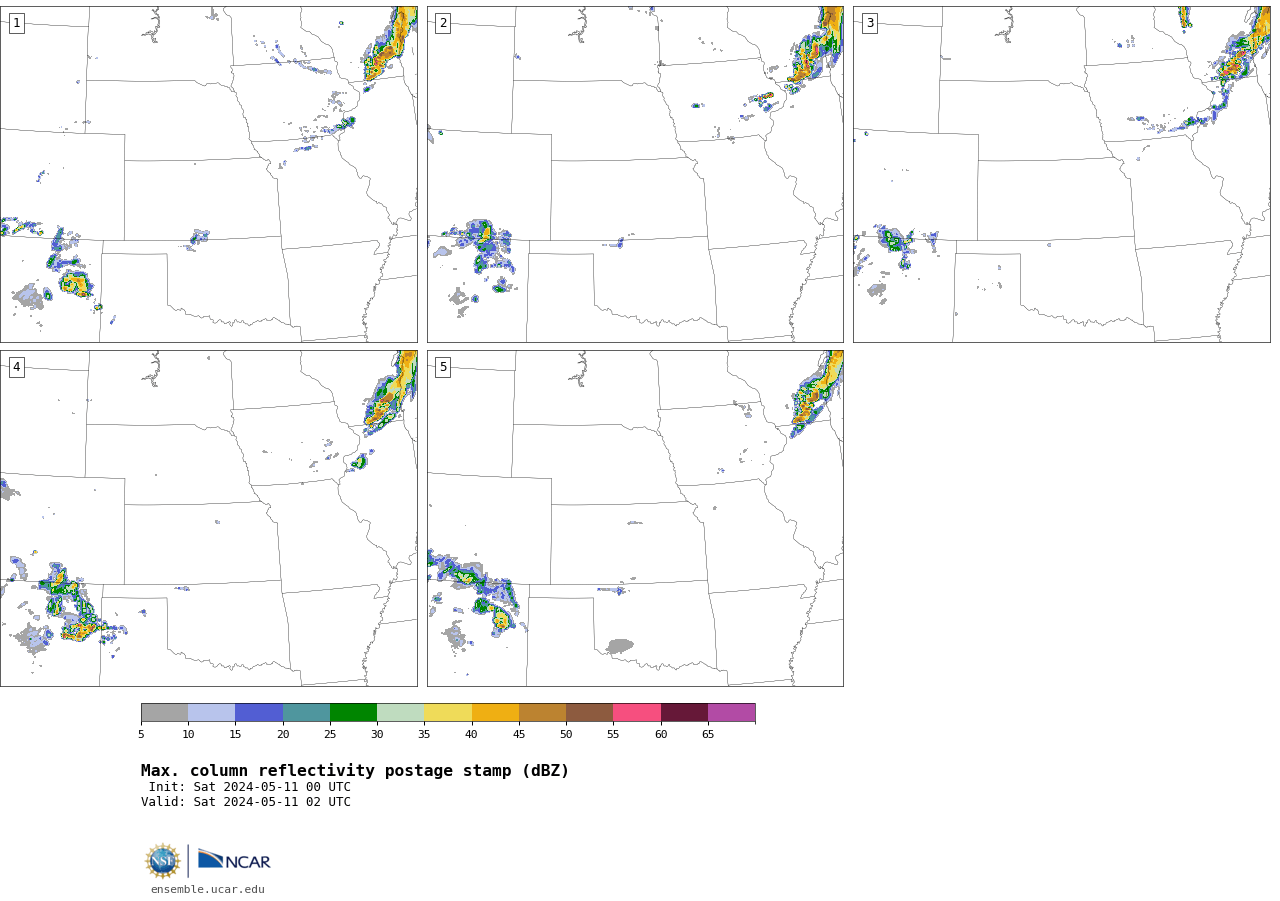The width and height of the screenshot is (1280, 901).
Task: Select the teal 20-25 dBZ swatch
Action: click(306, 713)
